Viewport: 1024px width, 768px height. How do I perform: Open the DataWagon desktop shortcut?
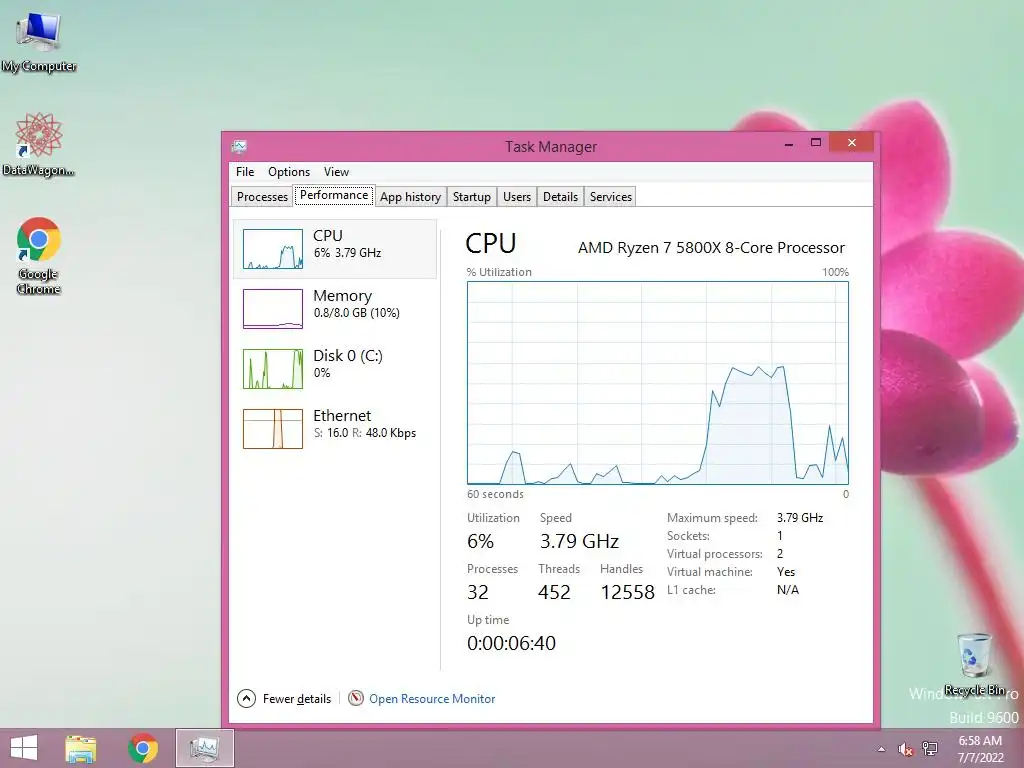tap(39, 144)
